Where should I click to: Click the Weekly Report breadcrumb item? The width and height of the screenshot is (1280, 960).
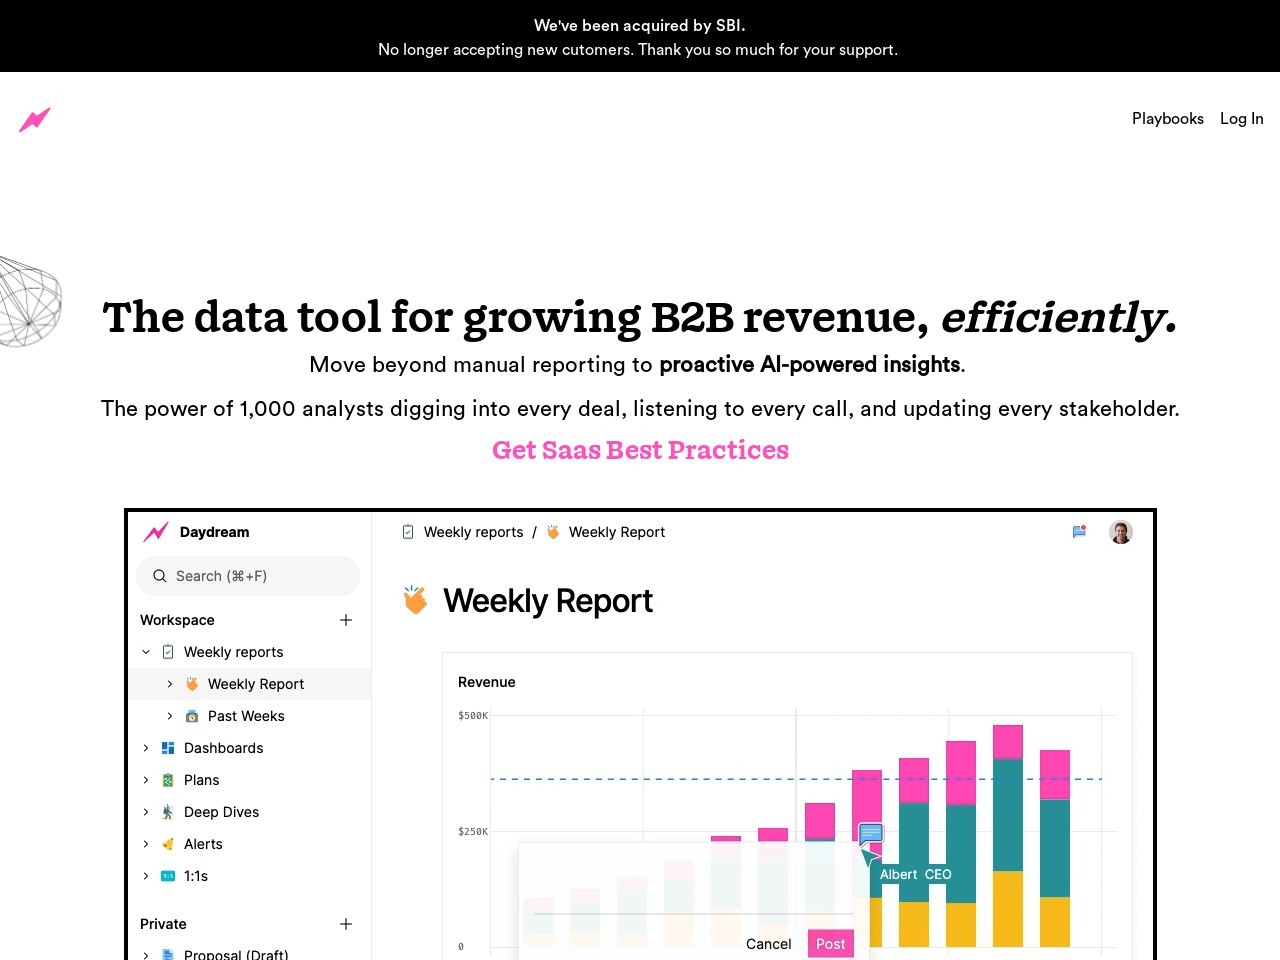(617, 532)
